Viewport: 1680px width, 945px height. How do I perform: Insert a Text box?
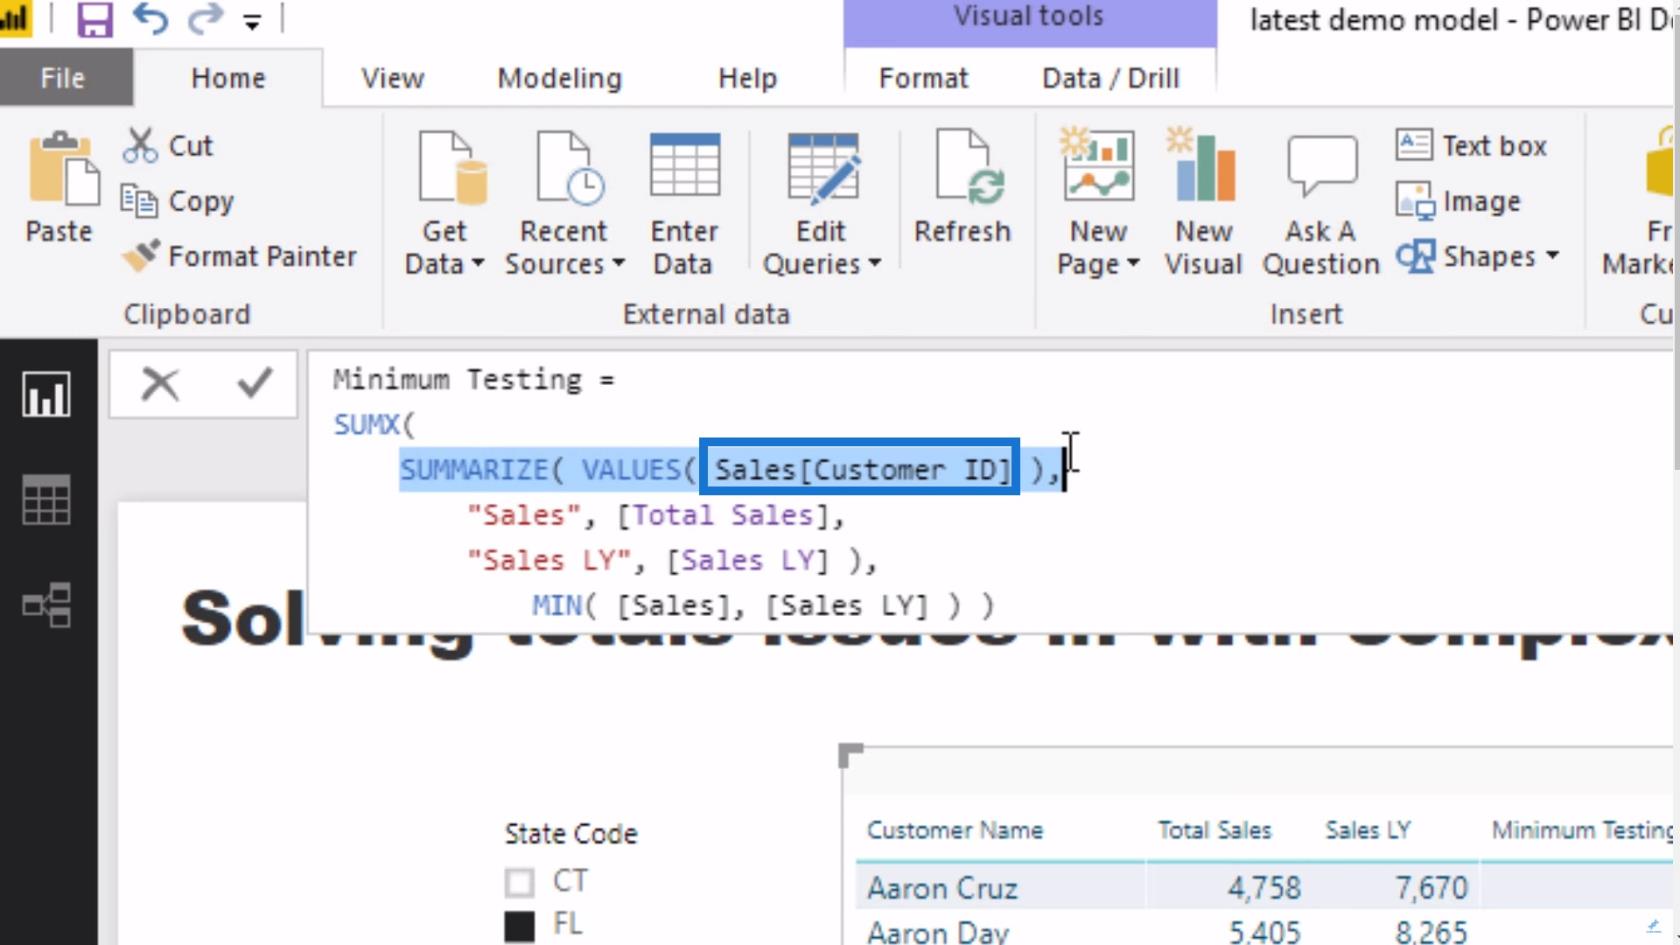pos(1471,146)
